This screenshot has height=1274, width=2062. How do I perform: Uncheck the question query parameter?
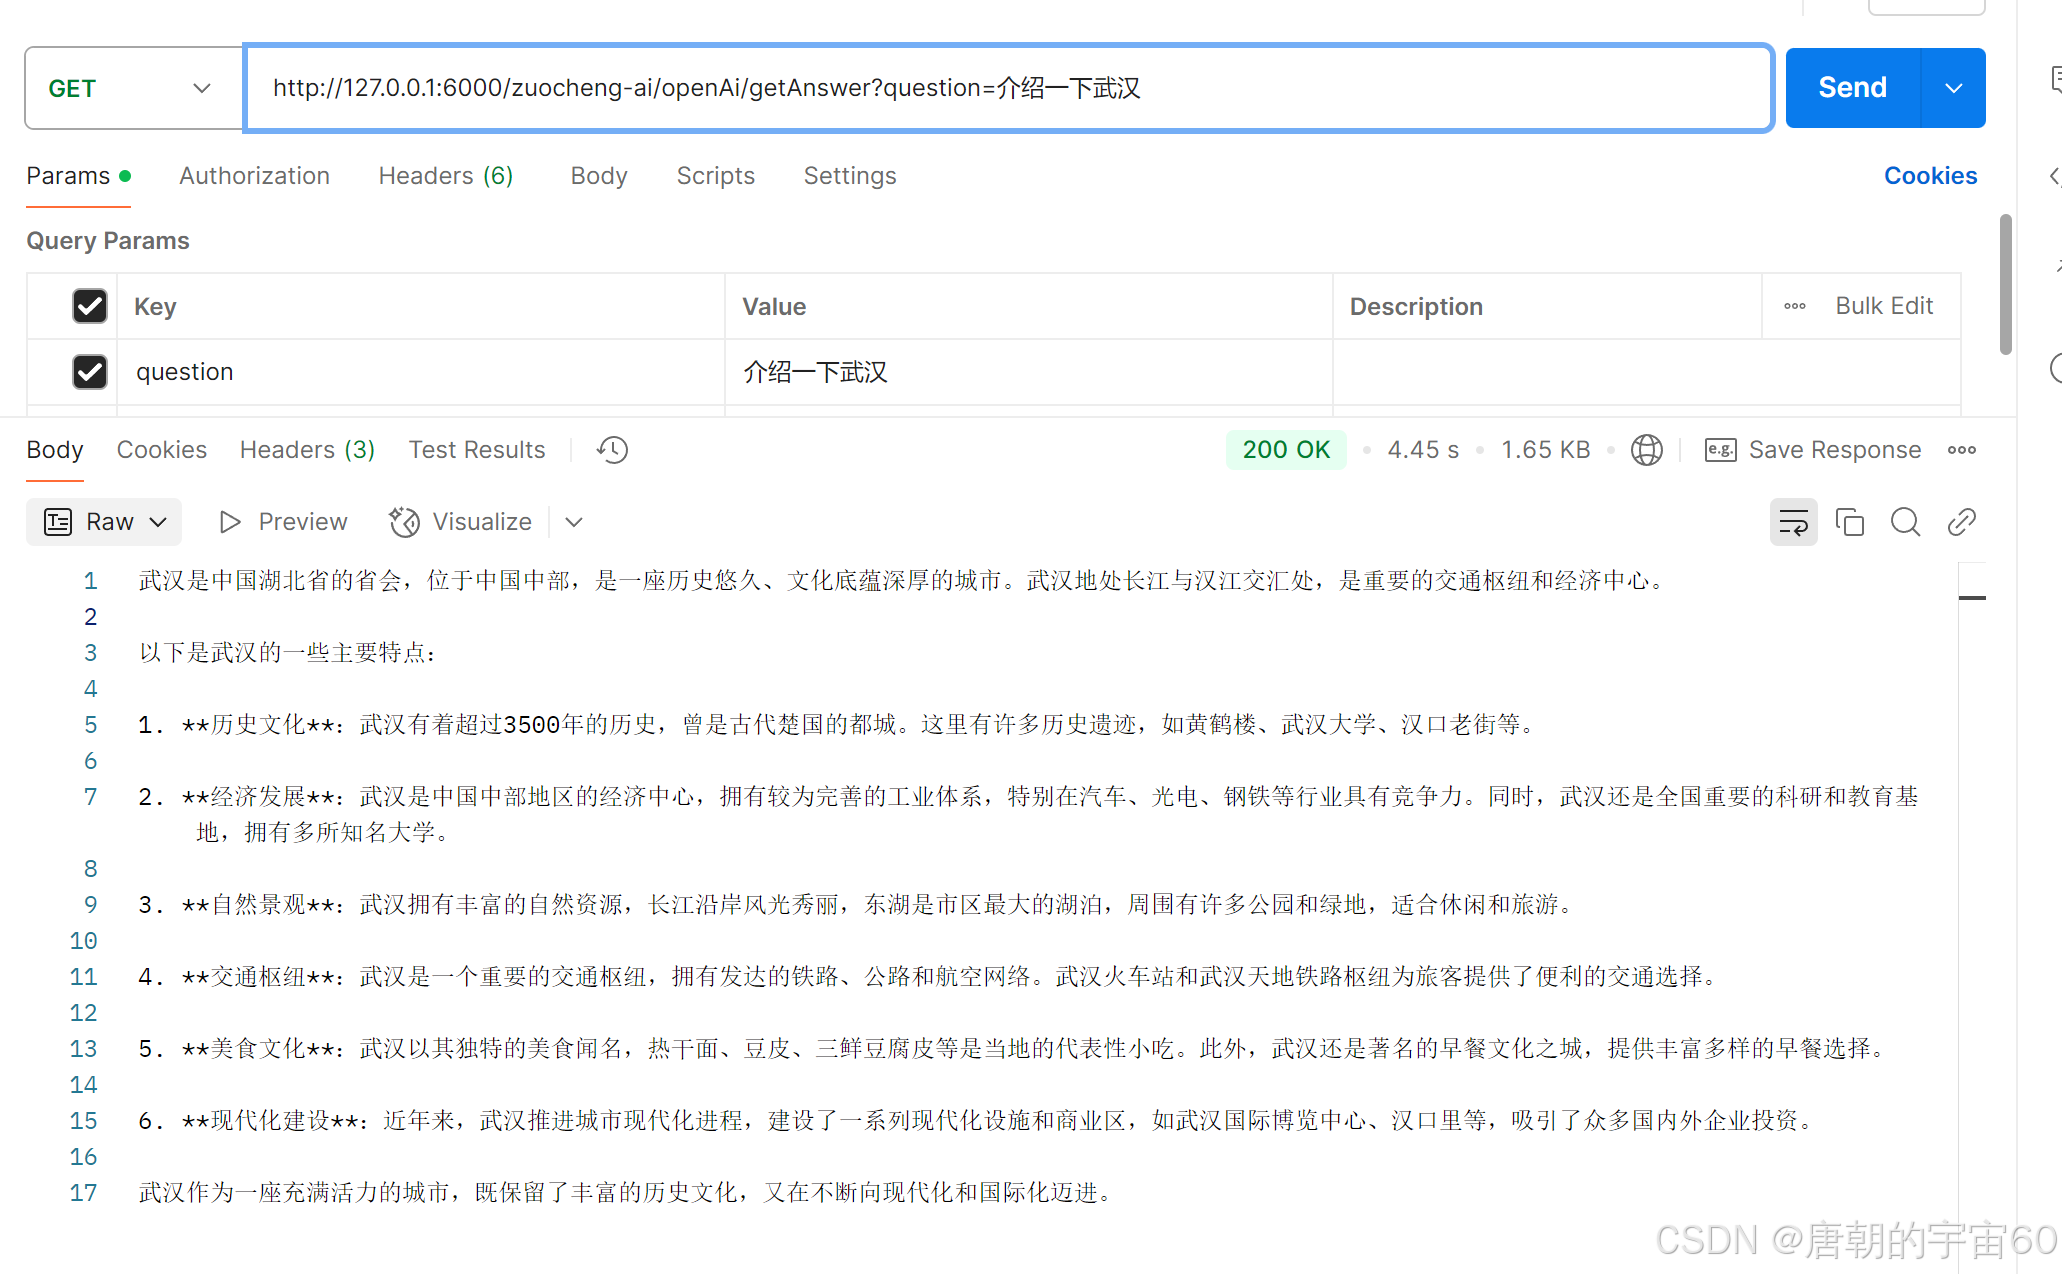click(90, 371)
